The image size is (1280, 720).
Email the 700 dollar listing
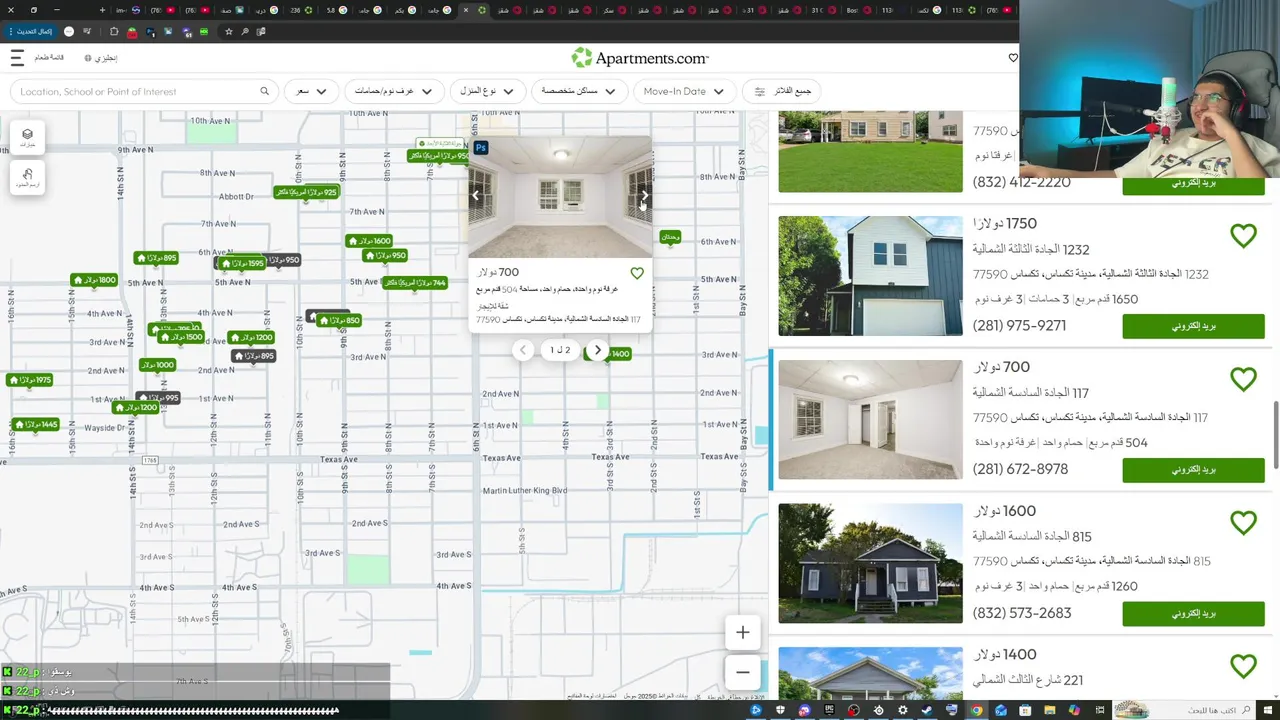click(1193, 470)
